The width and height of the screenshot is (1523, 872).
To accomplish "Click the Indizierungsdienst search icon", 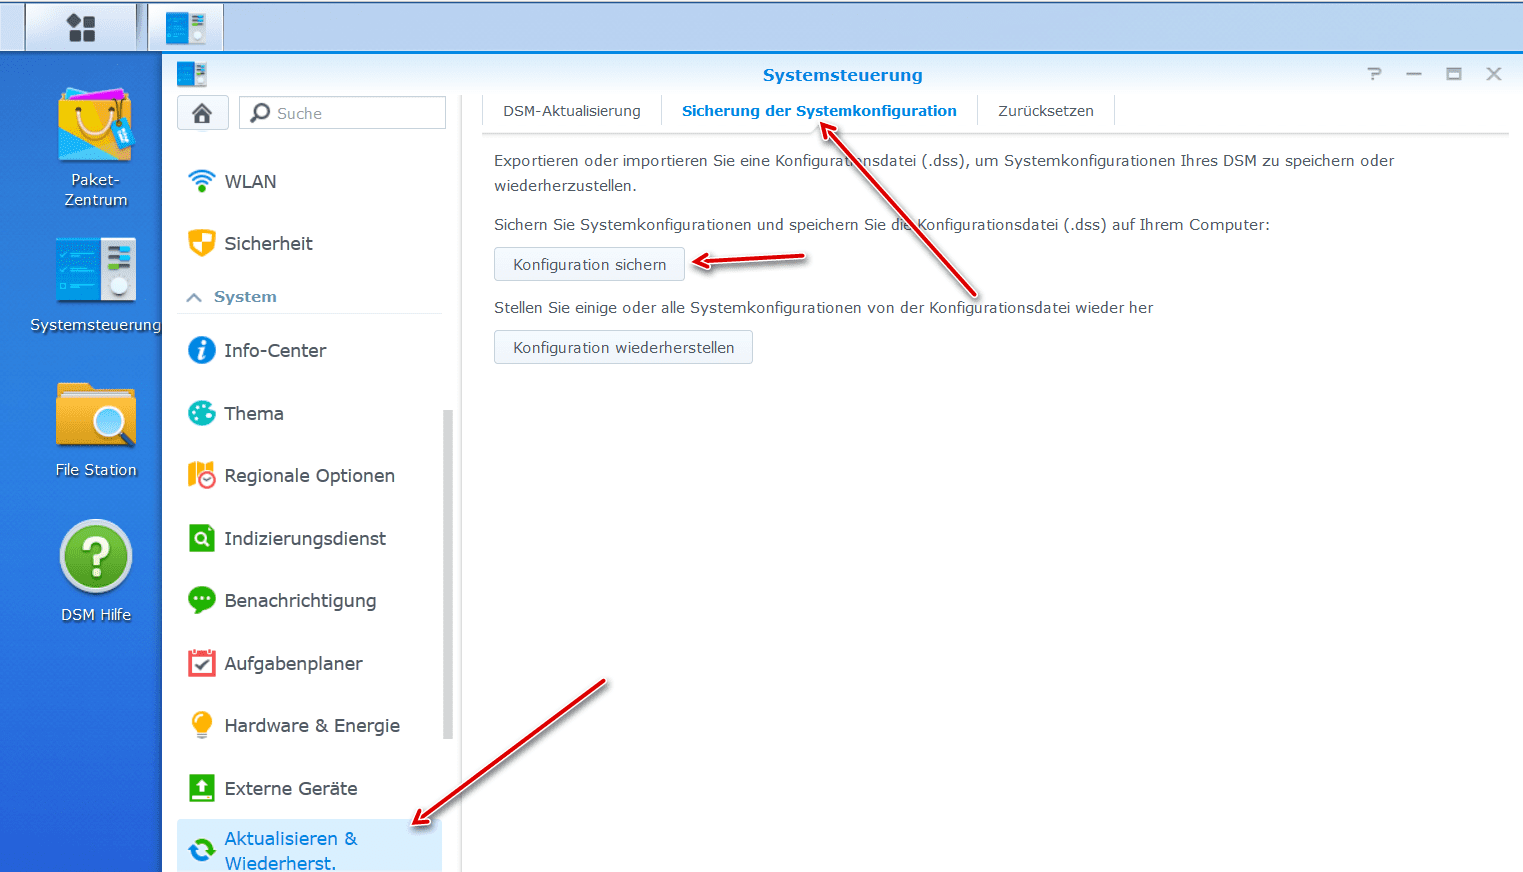I will click(x=202, y=538).
